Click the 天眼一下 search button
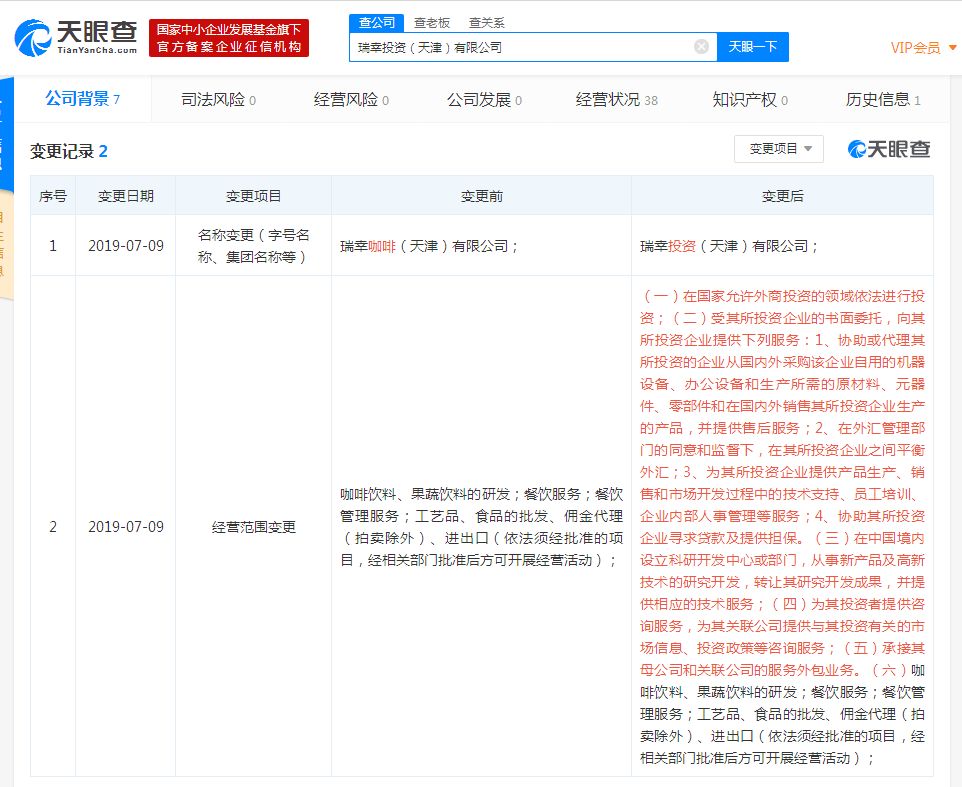962x787 pixels. [x=753, y=47]
